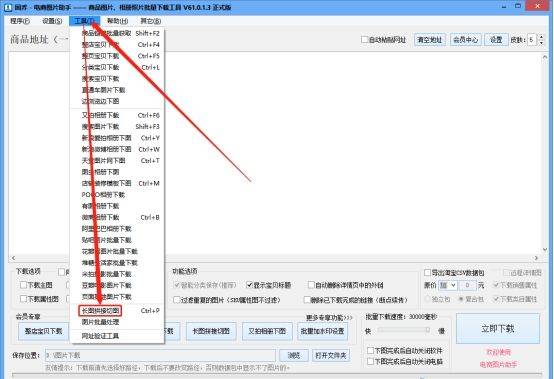Select 直通车图片下载 menu entry

coord(118,90)
